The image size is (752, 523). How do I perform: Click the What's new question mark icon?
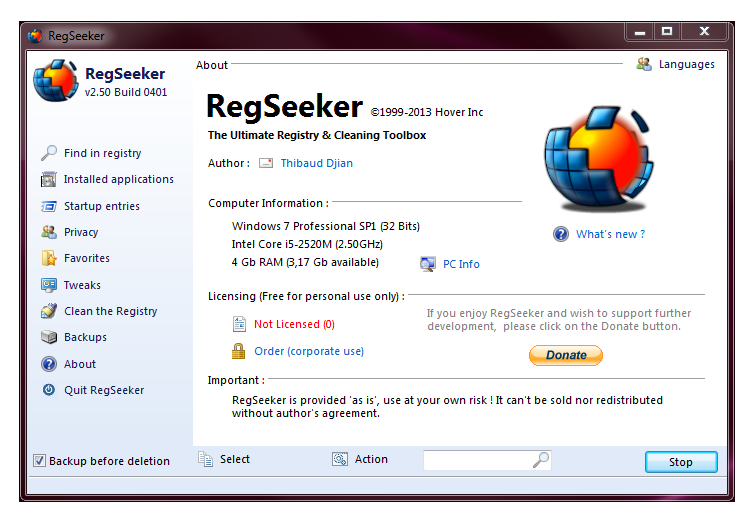561,234
